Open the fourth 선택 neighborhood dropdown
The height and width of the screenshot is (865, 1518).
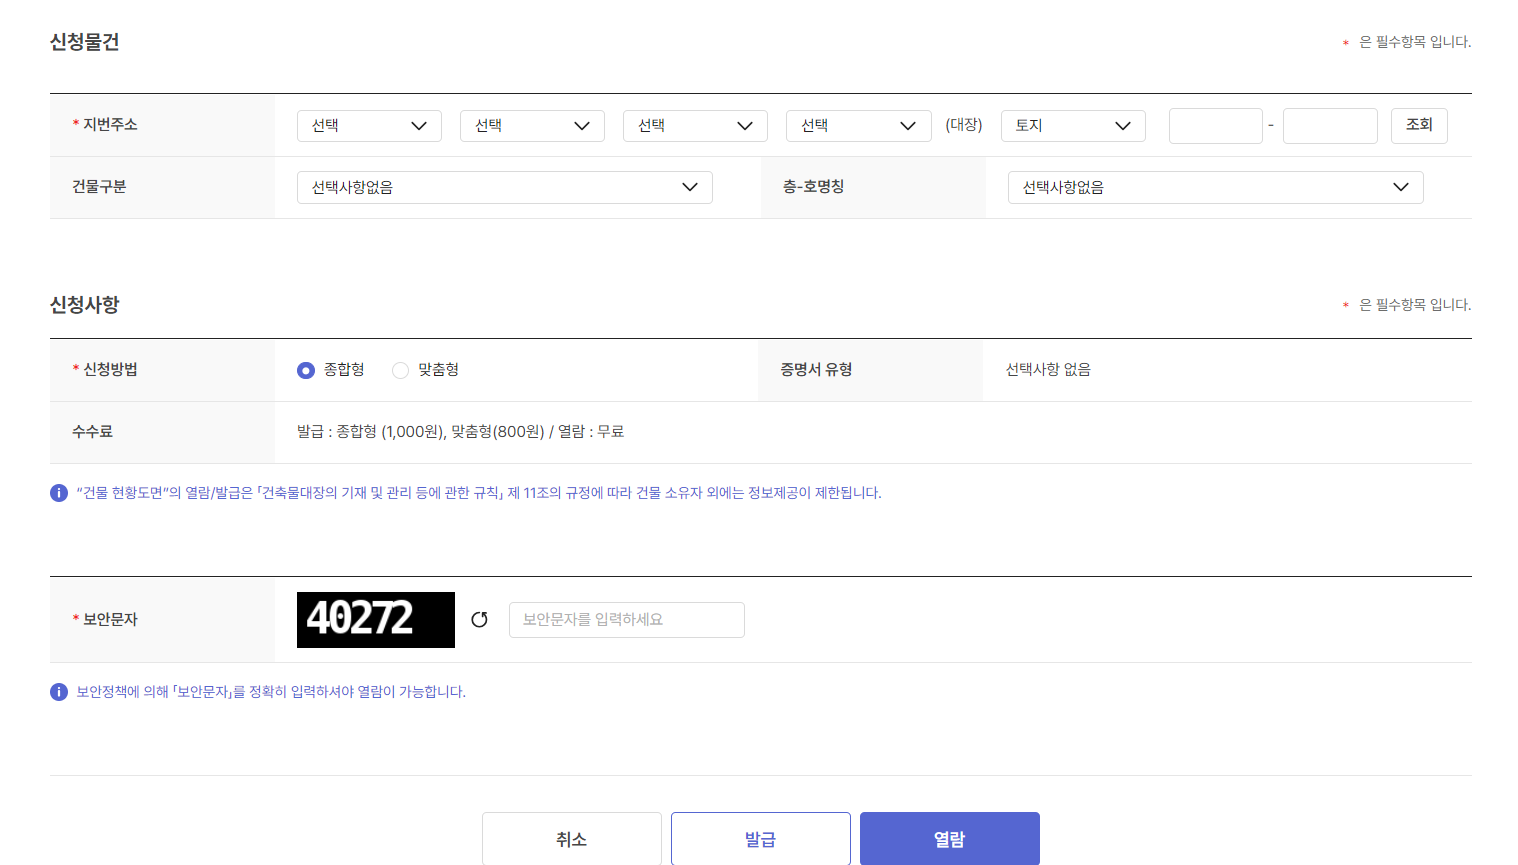[858, 125]
